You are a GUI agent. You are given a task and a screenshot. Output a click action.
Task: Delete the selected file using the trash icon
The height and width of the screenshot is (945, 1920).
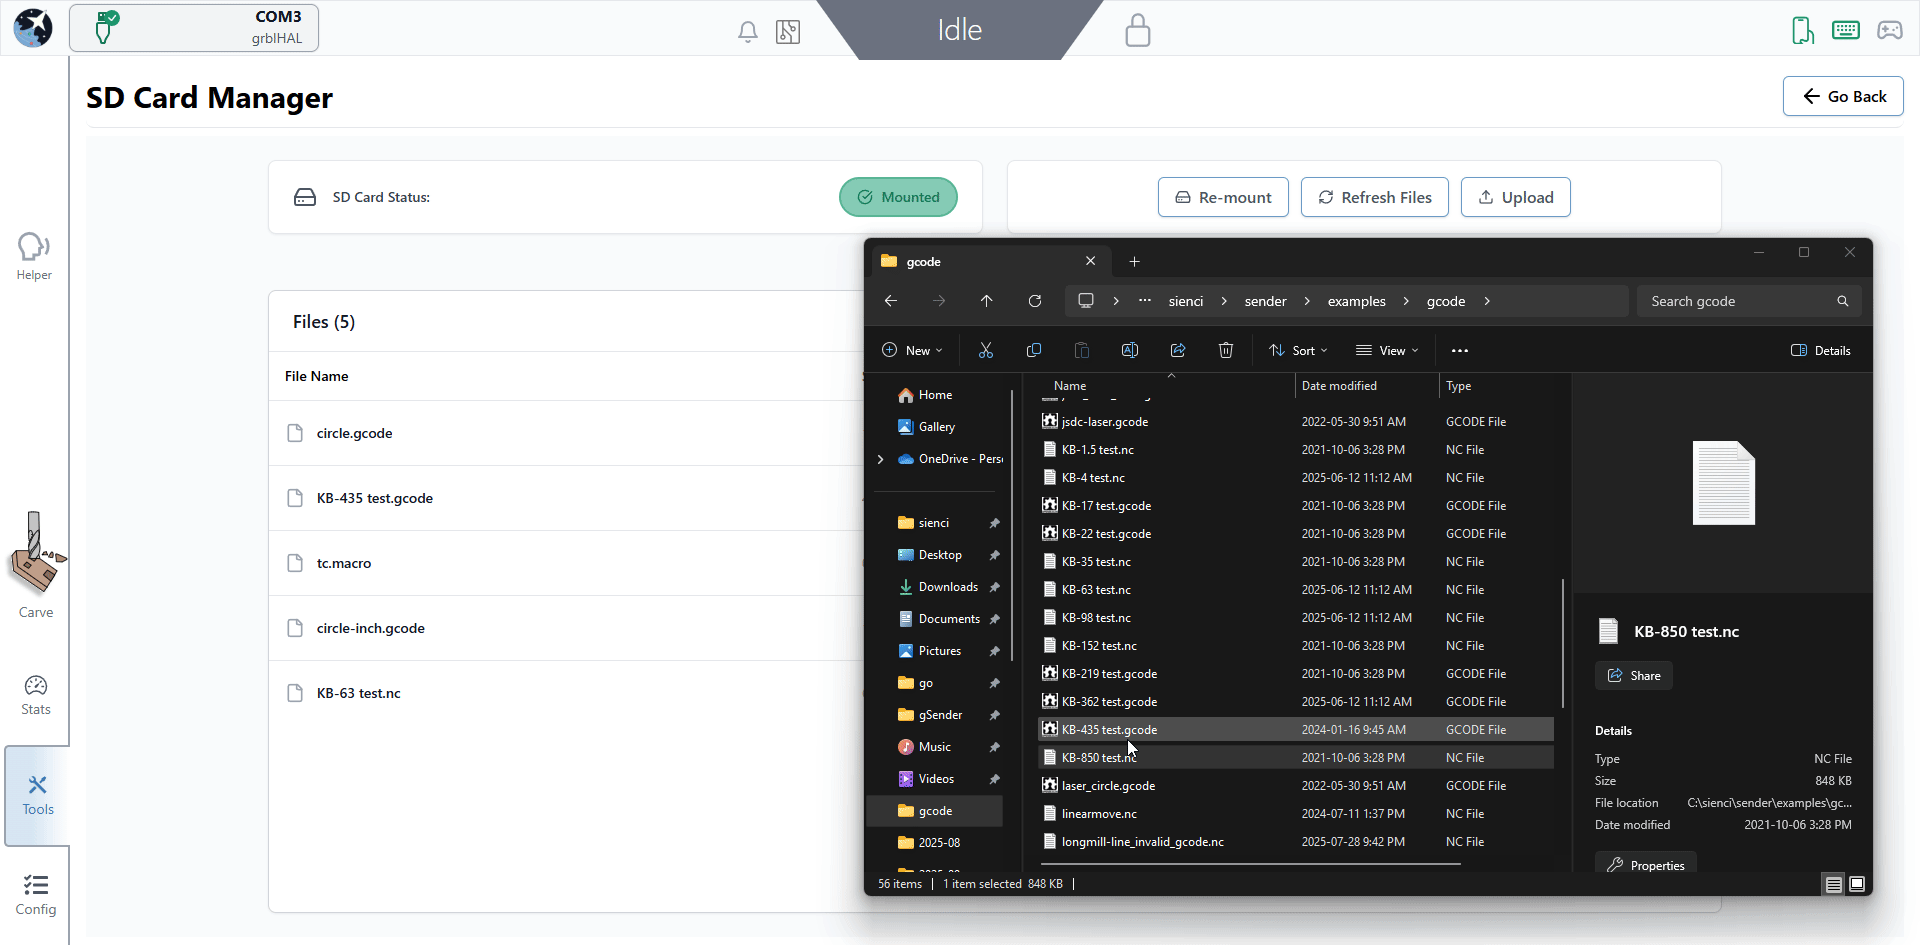click(x=1225, y=350)
